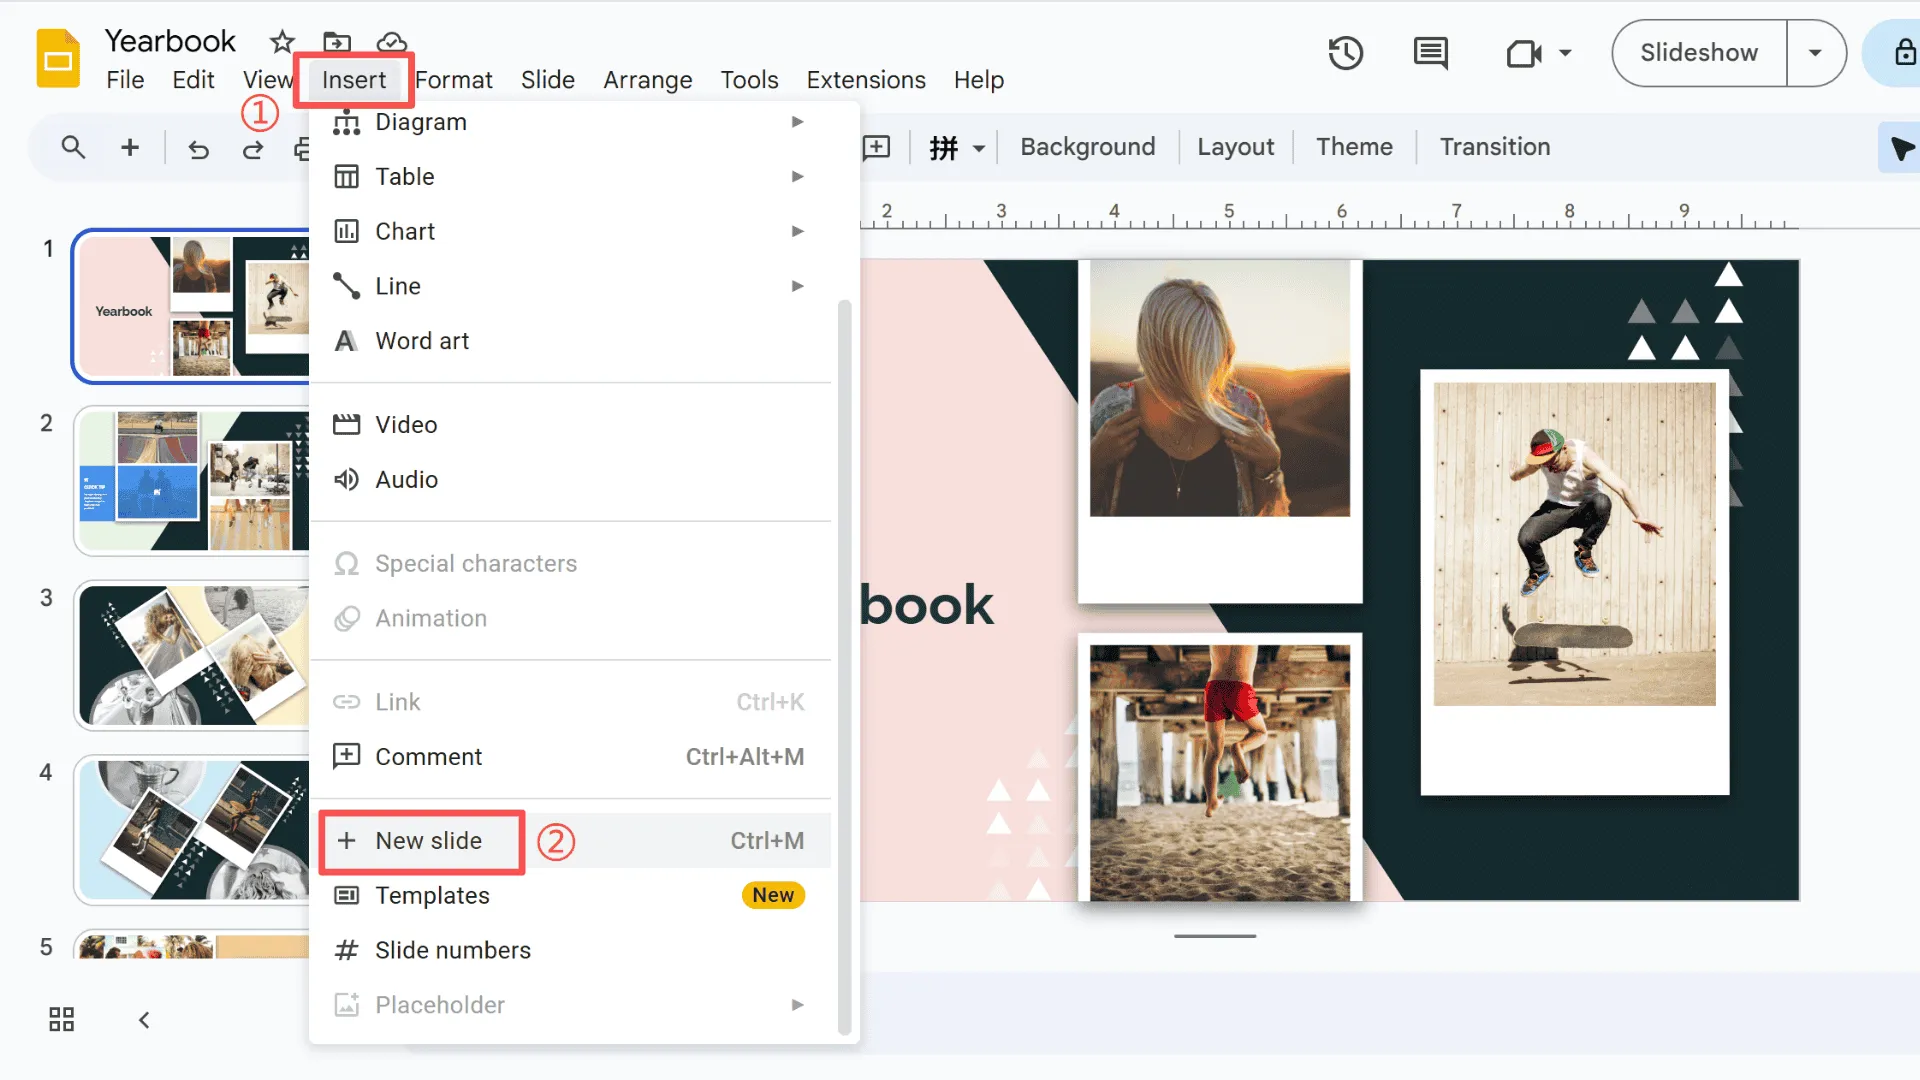1920x1080 pixels.
Task: Click the Slideshow button
Action: click(x=1698, y=53)
